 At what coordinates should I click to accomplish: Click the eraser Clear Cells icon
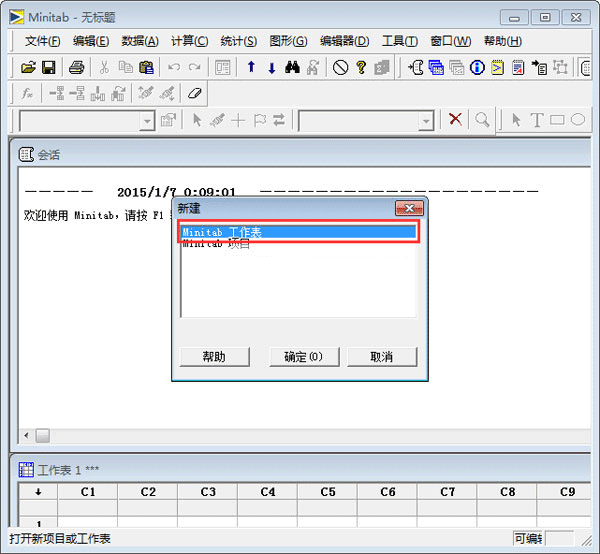click(x=195, y=93)
